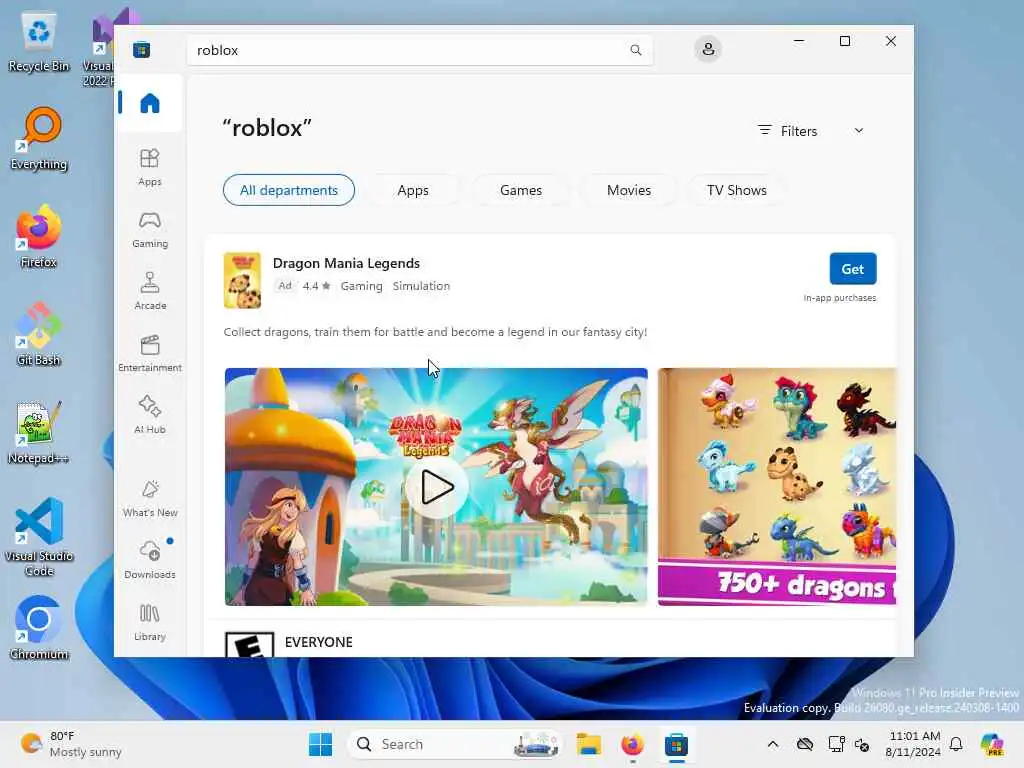Select the Notepad++ desktop shortcut

coord(39,433)
